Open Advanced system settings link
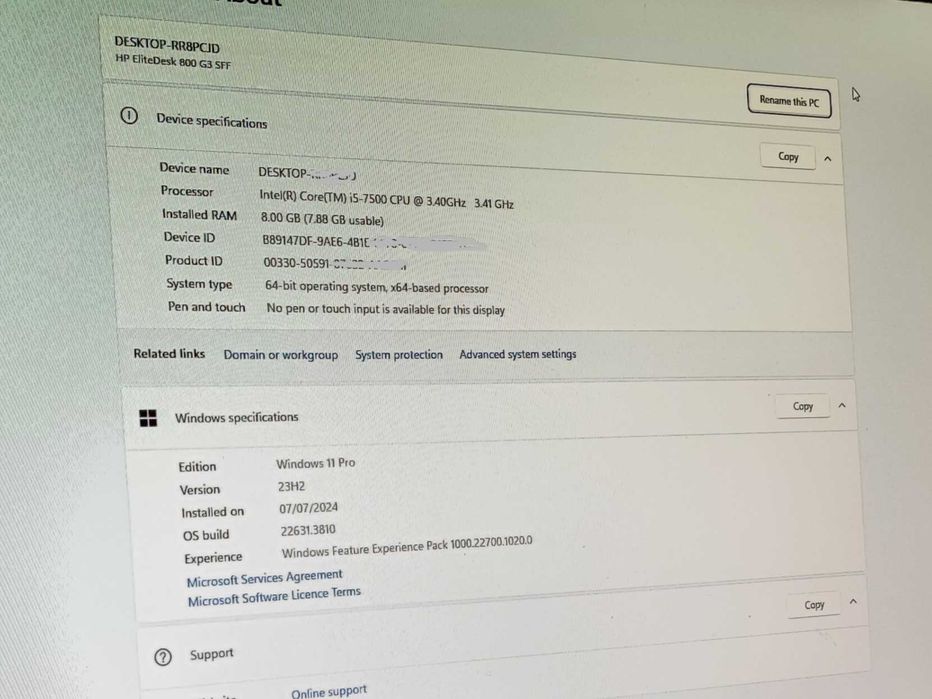Image resolution: width=932 pixels, height=699 pixels. click(x=518, y=354)
